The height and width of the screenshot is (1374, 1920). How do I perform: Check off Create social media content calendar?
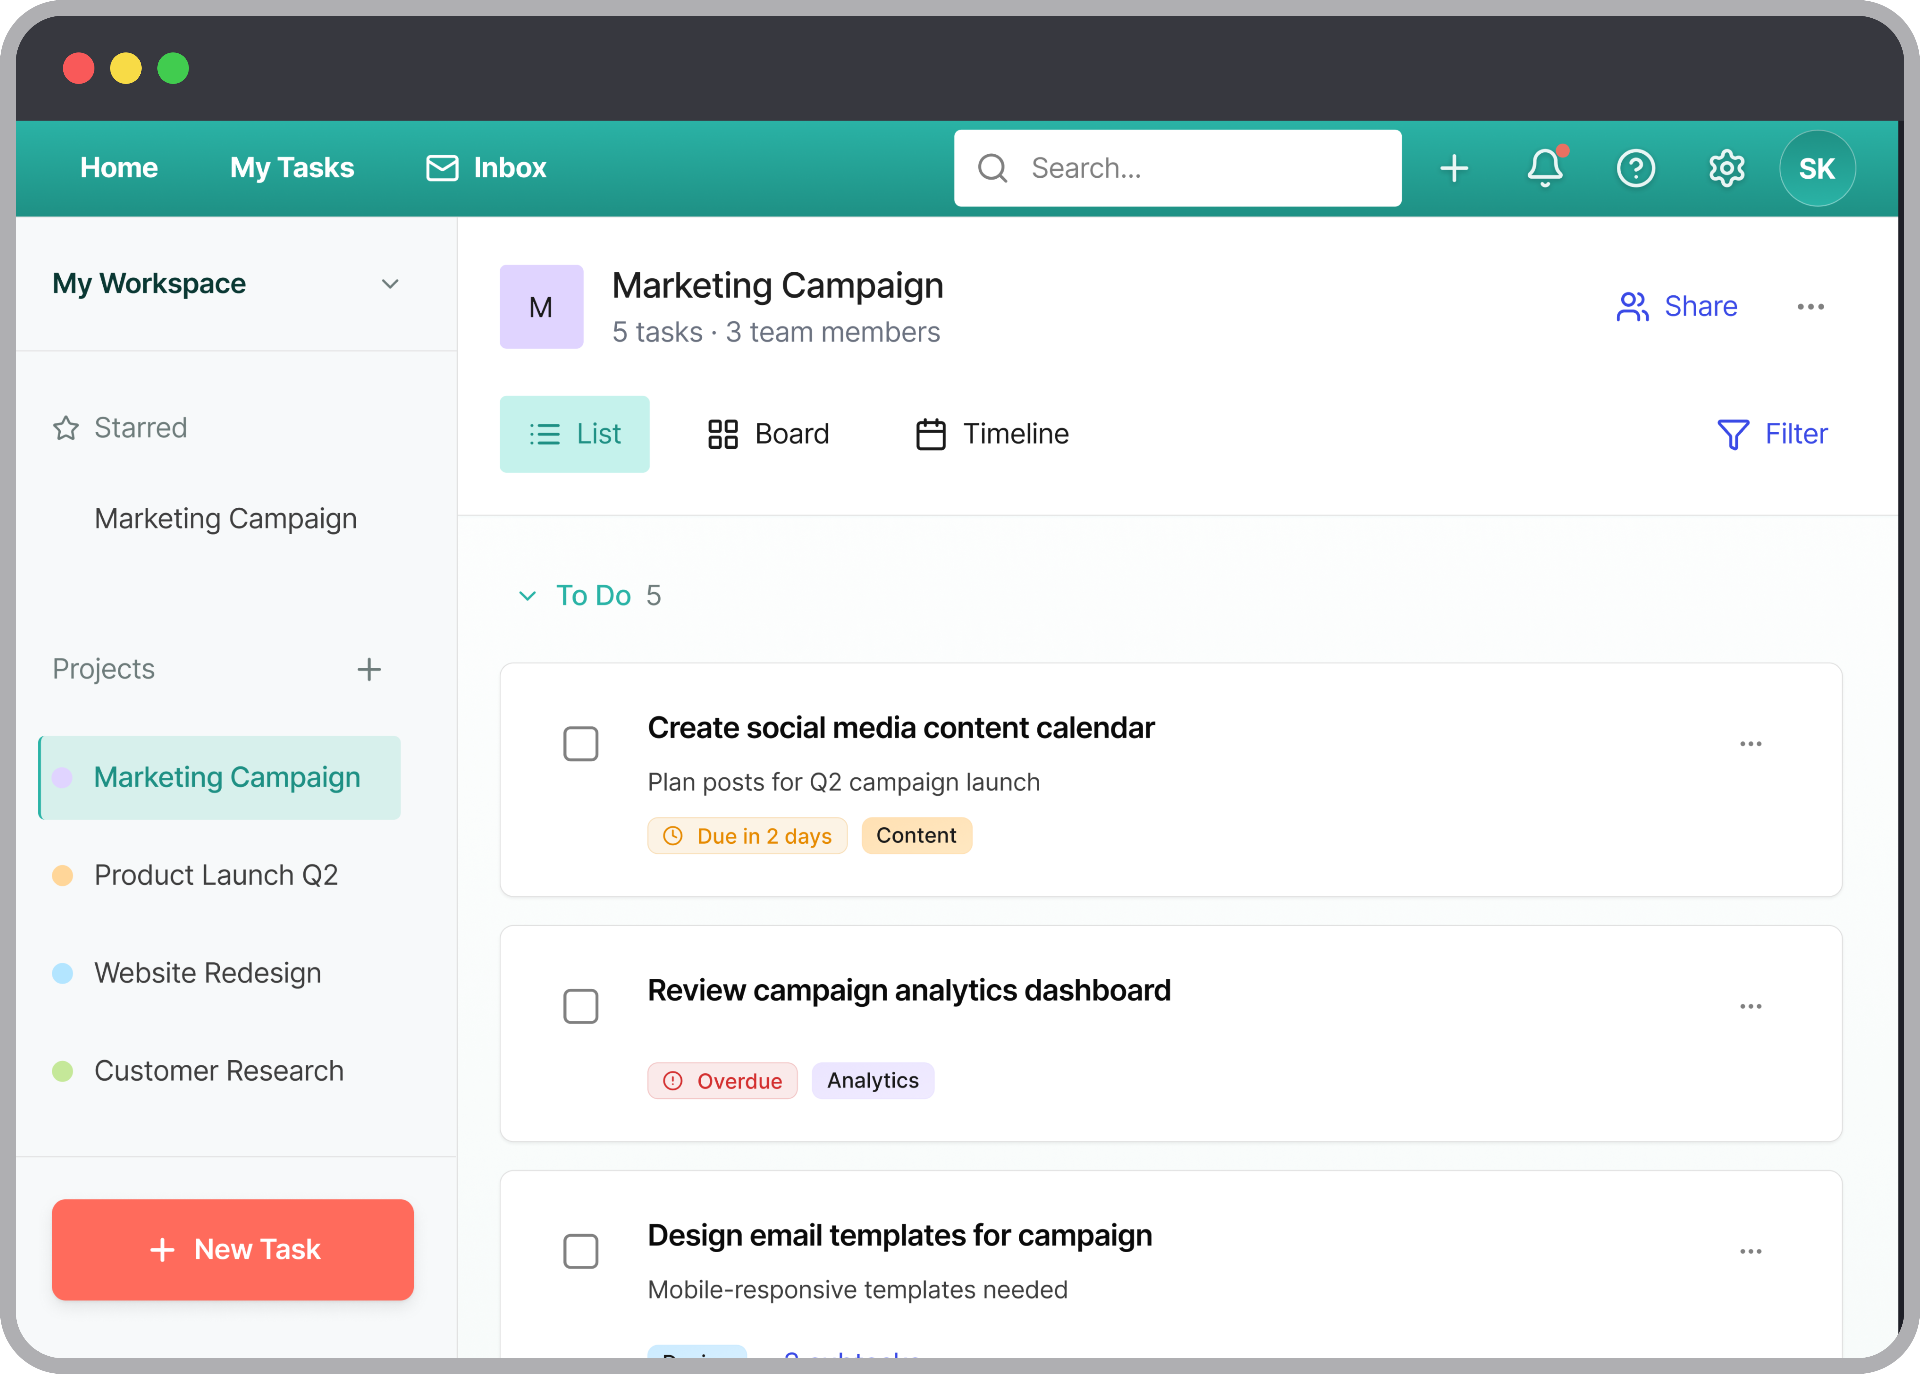coord(581,744)
